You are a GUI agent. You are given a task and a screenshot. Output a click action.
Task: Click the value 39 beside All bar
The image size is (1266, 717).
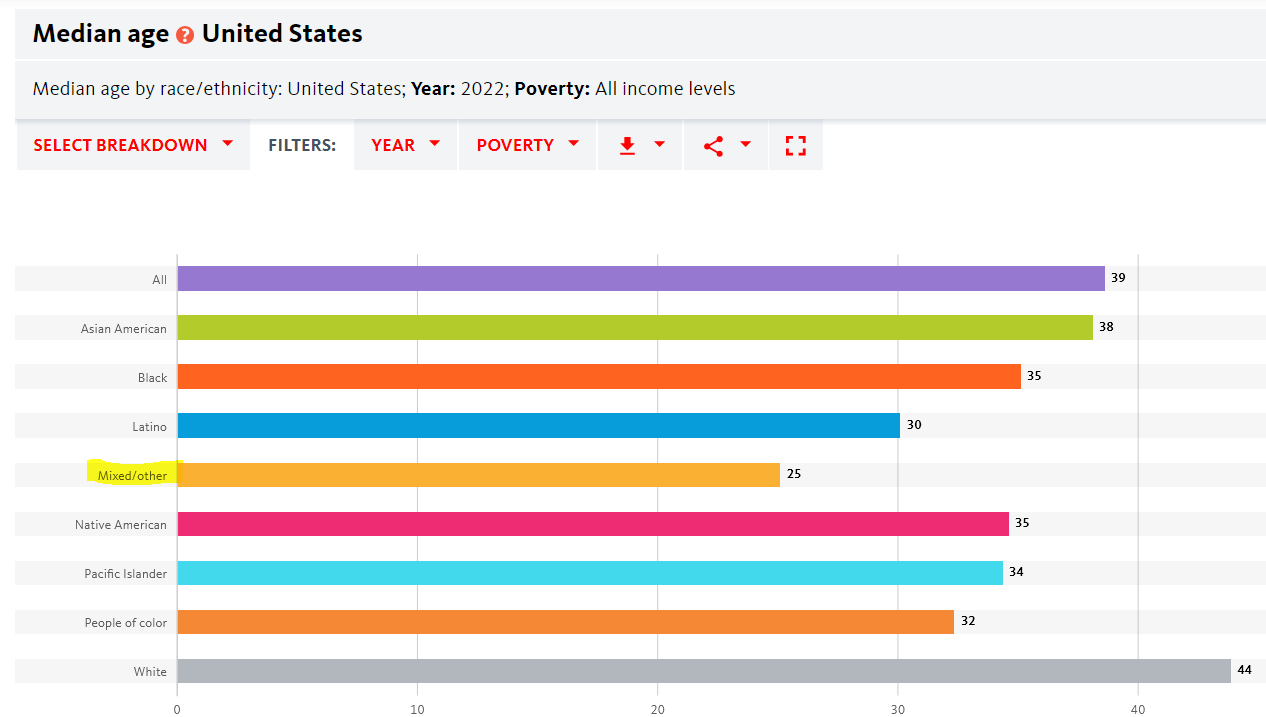[1118, 278]
